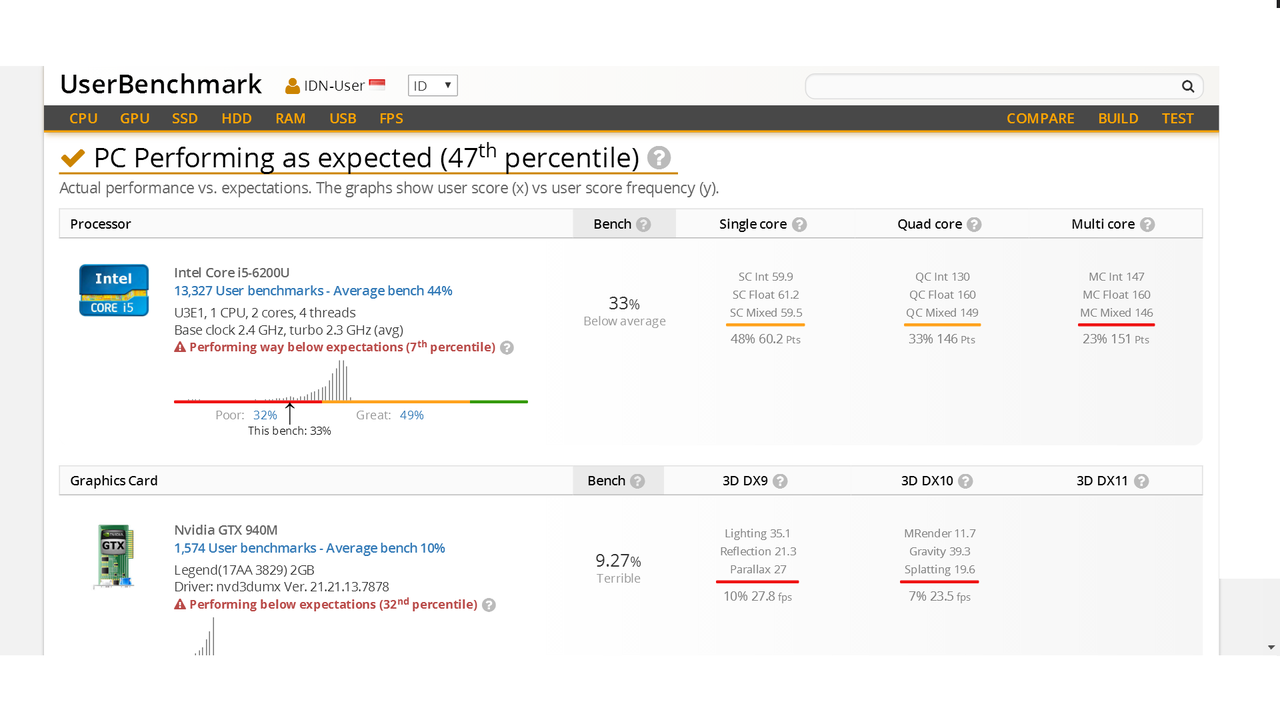This screenshot has height=720, width=1280.
Task: Open help icon next to Quad core
Action: pos(974,224)
